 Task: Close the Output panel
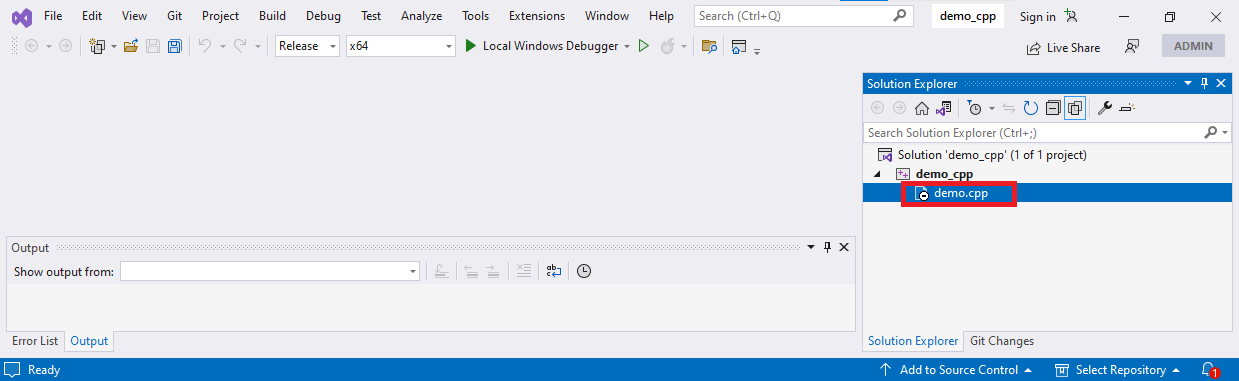coord(844,247)
